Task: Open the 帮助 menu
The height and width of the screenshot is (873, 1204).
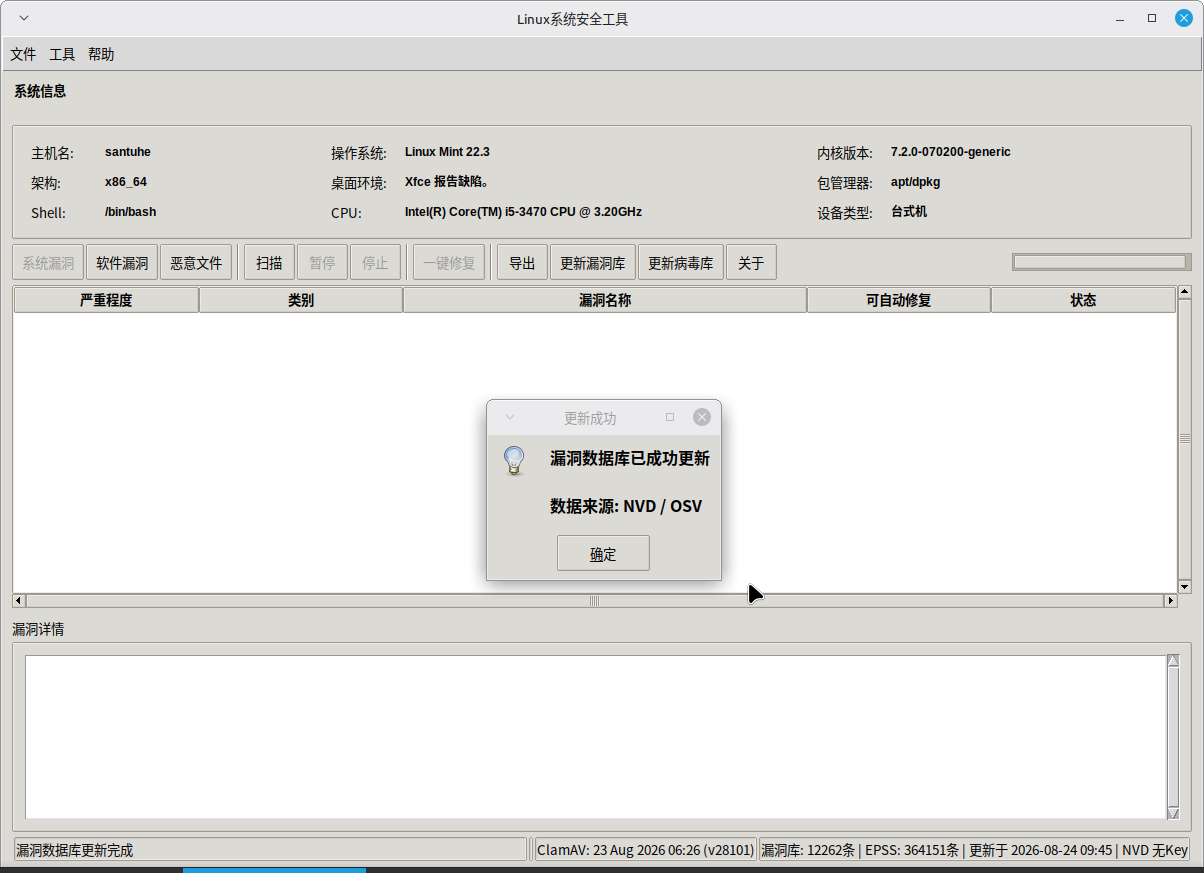Action: click(101, 54)
